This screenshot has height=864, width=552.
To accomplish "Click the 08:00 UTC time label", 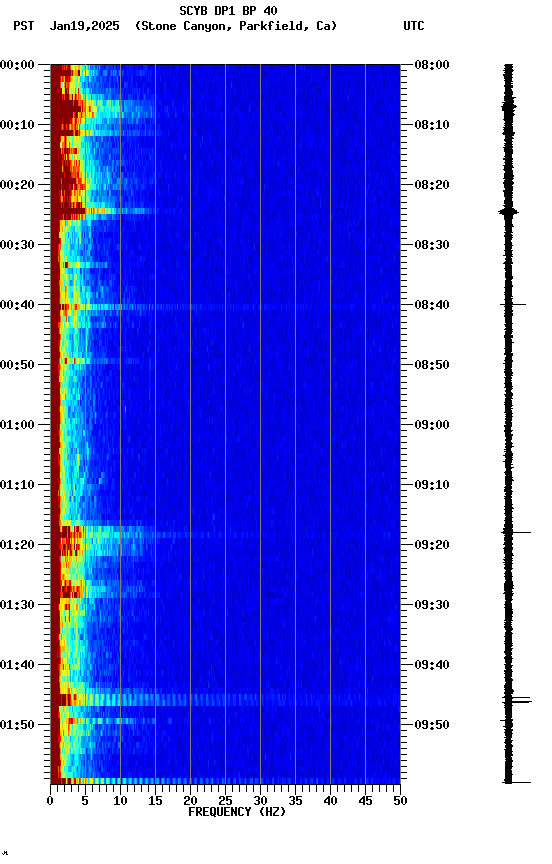I will coord(432,65).
